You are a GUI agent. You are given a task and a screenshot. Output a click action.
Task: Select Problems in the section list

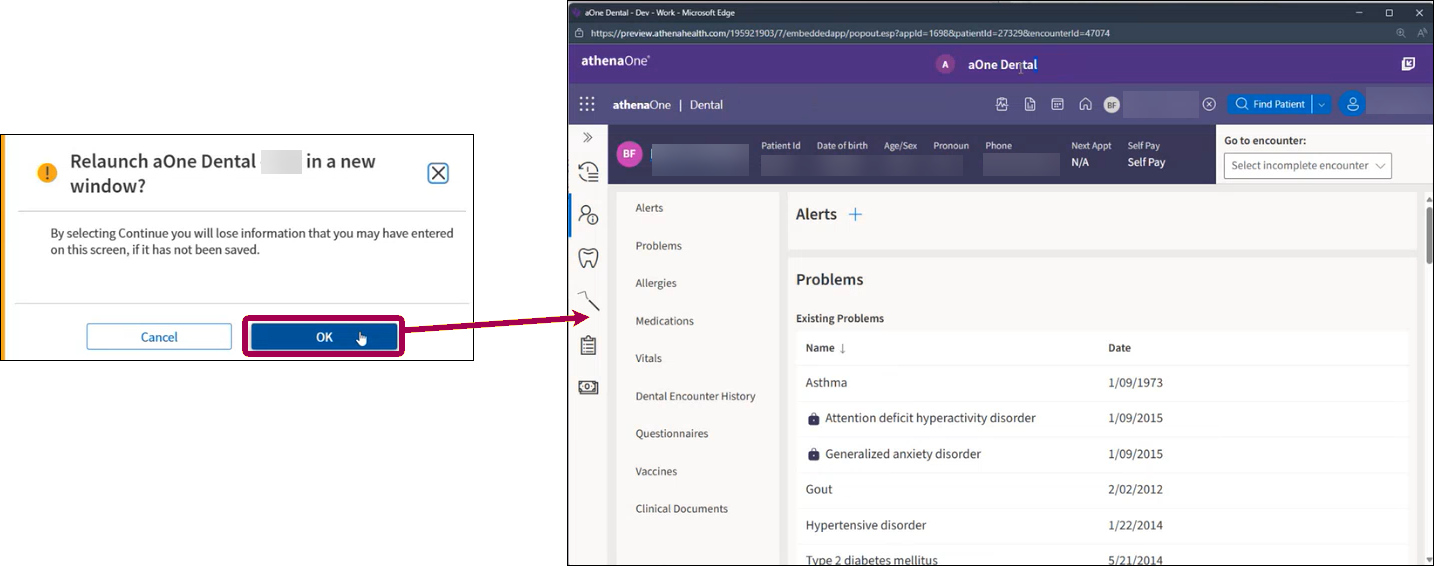658,246
